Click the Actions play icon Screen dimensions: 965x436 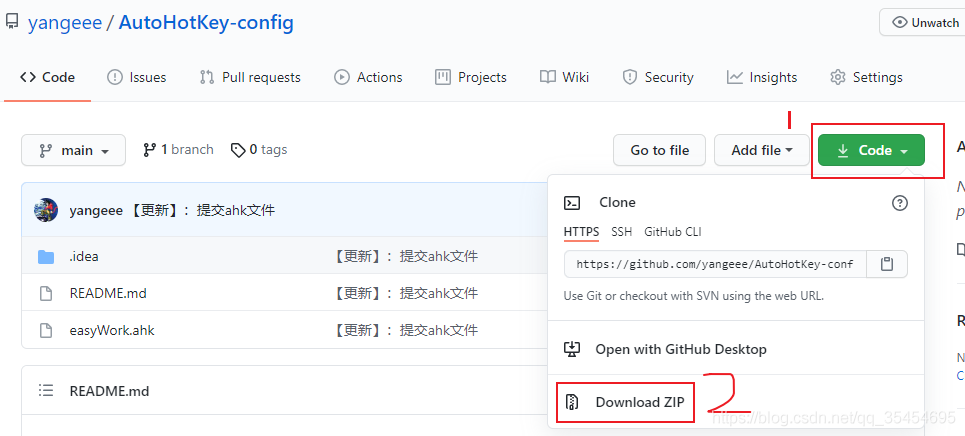[x=342, y=78]
